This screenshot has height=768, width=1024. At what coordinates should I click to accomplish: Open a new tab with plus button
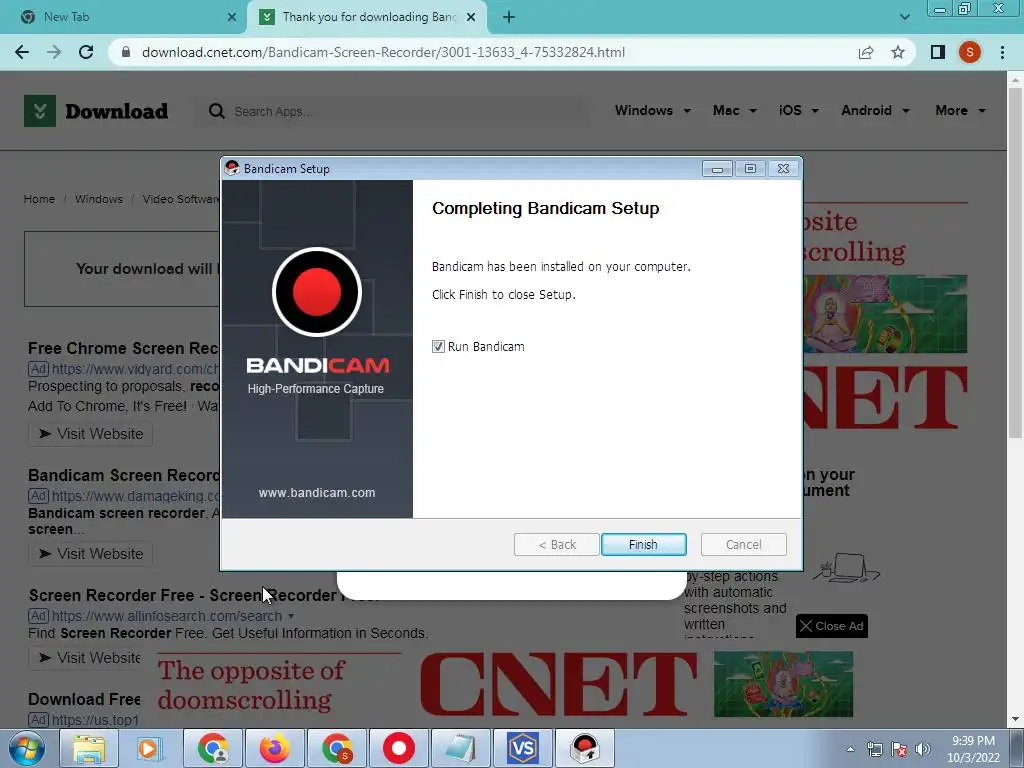pos(509,18)
